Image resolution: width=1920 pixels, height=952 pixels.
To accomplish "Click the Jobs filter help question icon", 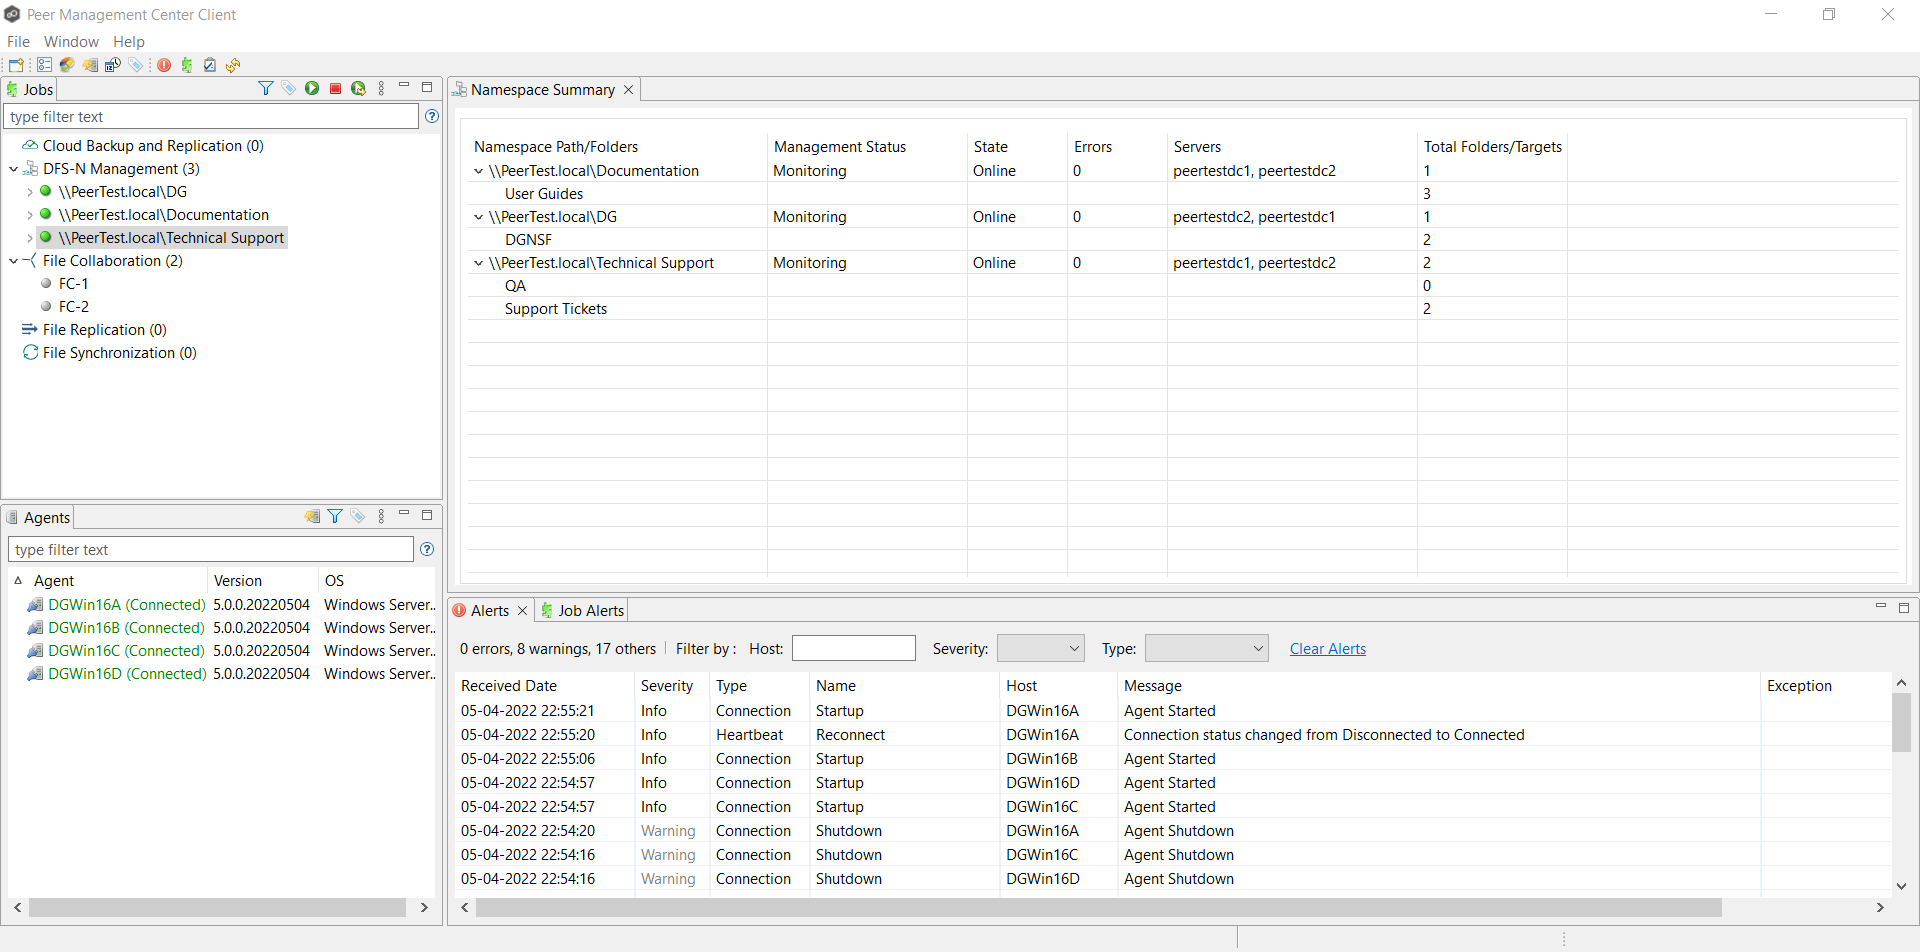I will coord(432,117).
